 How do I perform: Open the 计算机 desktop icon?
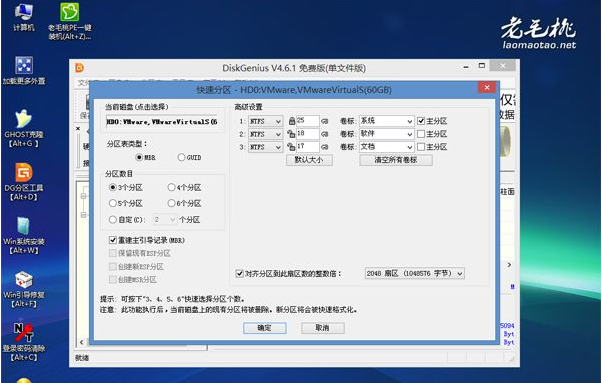point(24,17)
